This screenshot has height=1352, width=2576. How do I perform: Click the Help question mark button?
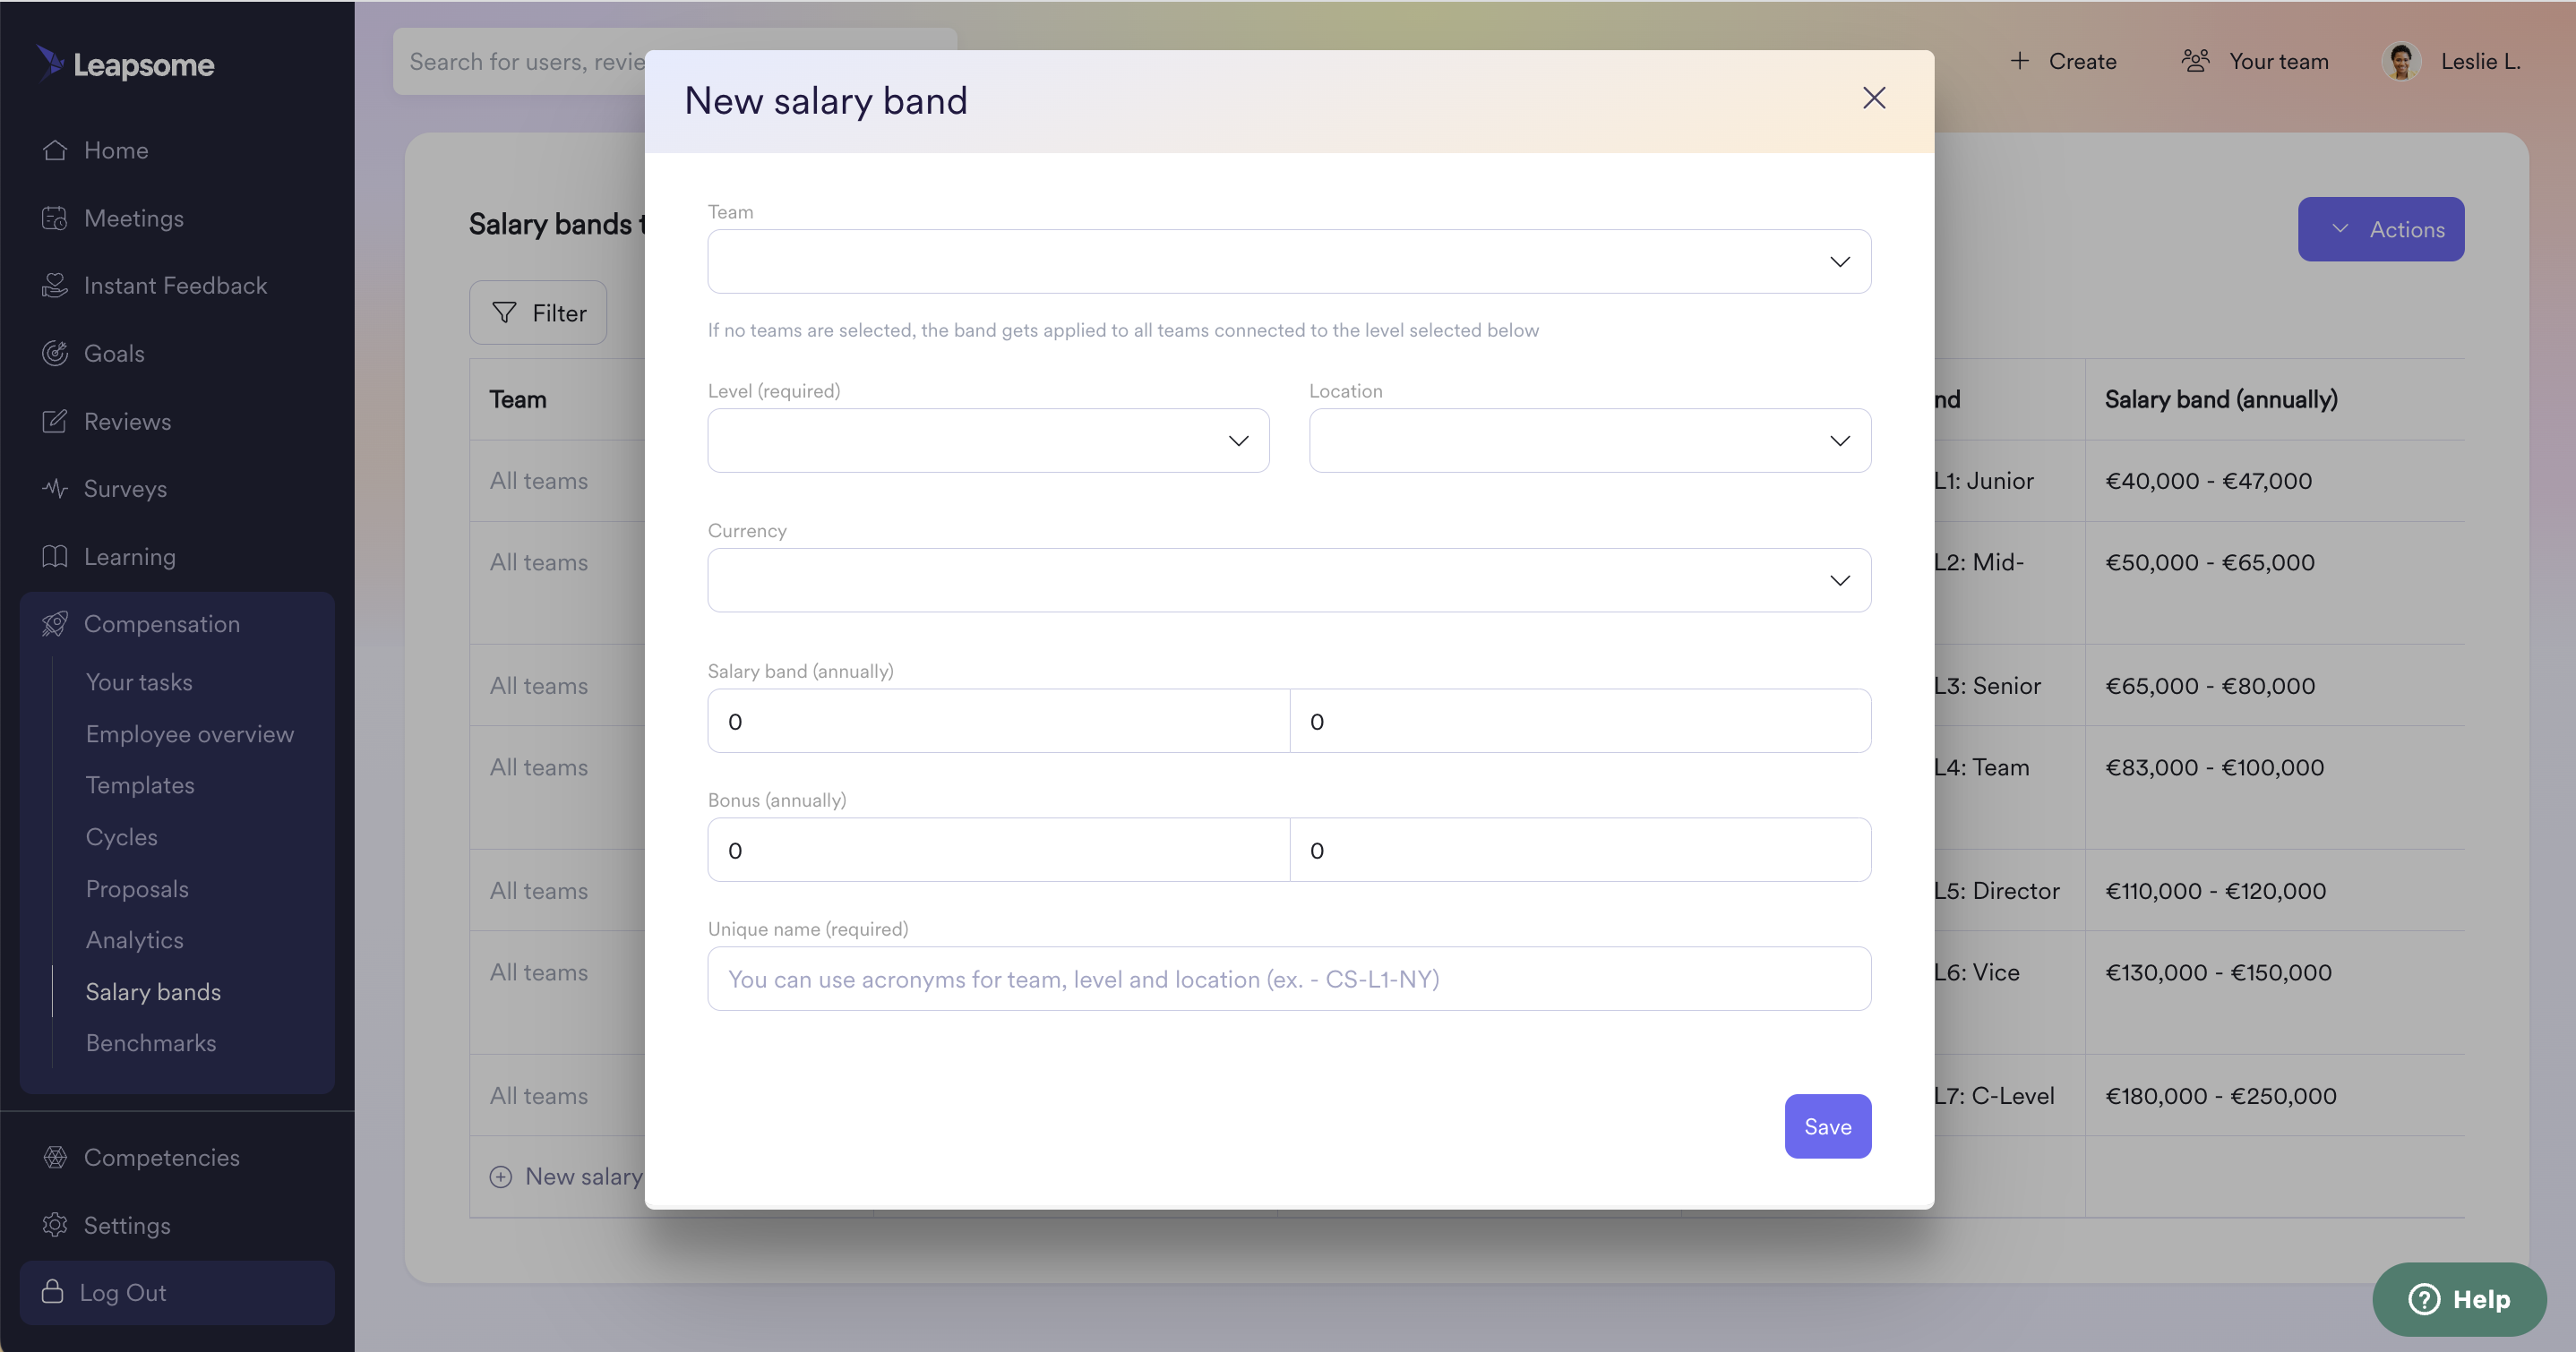click(x=2459, y=1299)
